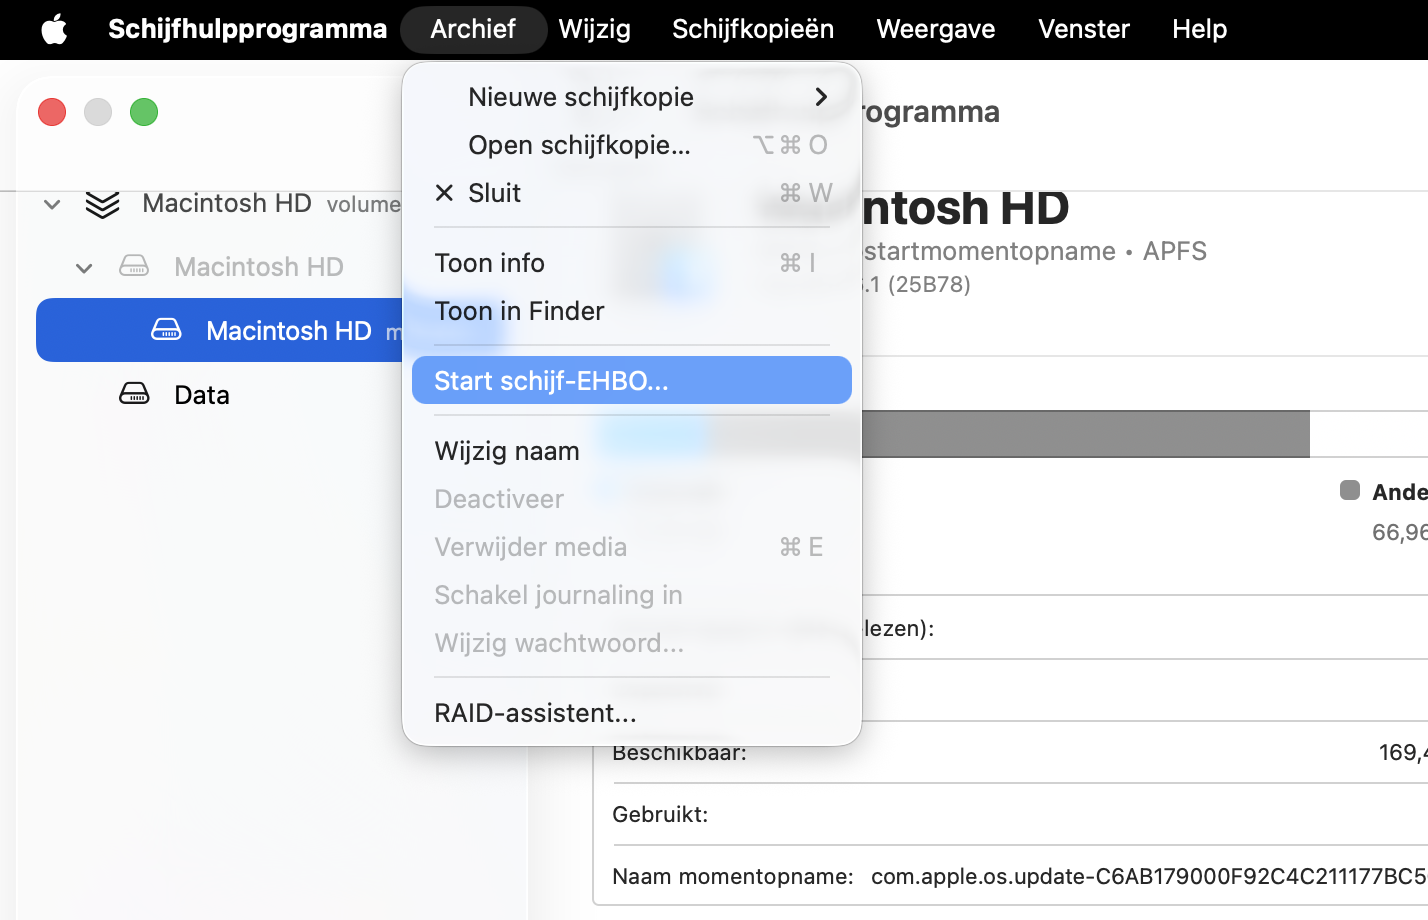Screen dimensions: 1428x920
Task: Click the grey used-space storage bar
Action: pyautogui.click(x=1085, y=434)
